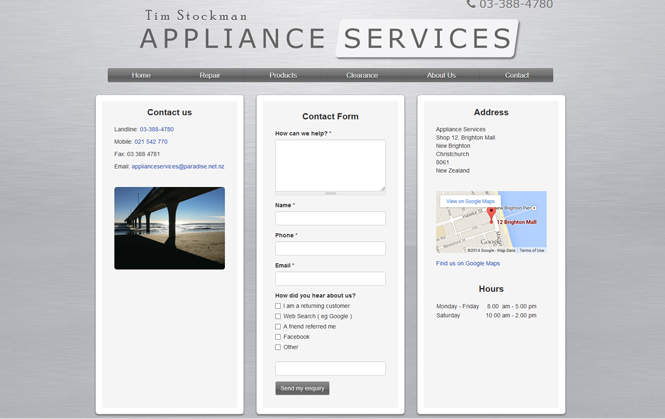Click the pier beach photo
This screenshot has height=419, width=665.
[x=170, y=228]
